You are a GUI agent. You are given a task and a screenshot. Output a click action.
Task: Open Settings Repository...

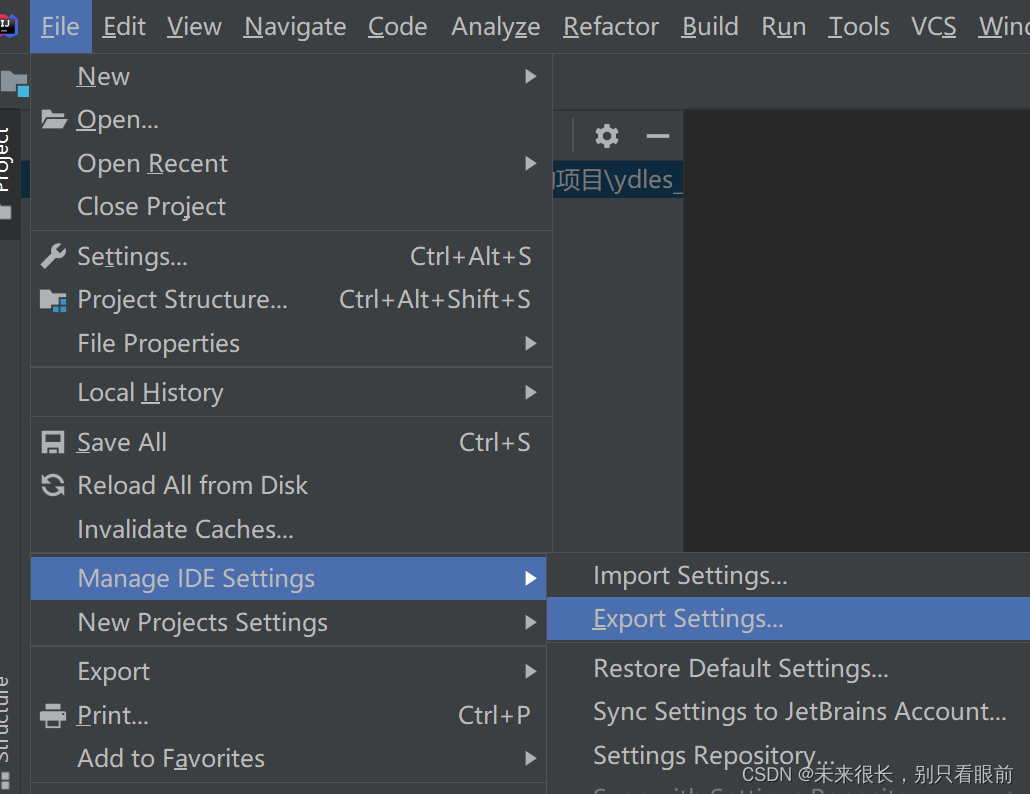tap(788, 755)
